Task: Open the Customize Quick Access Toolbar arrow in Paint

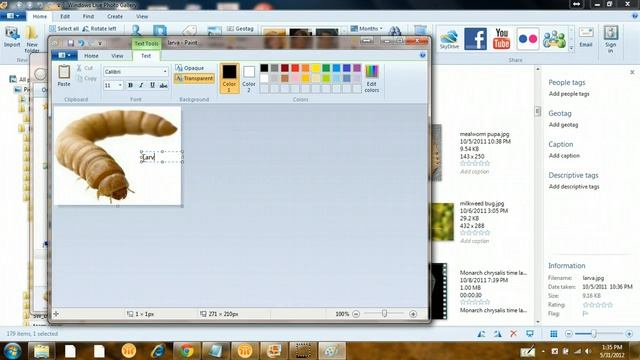Action: click(100, 43)
